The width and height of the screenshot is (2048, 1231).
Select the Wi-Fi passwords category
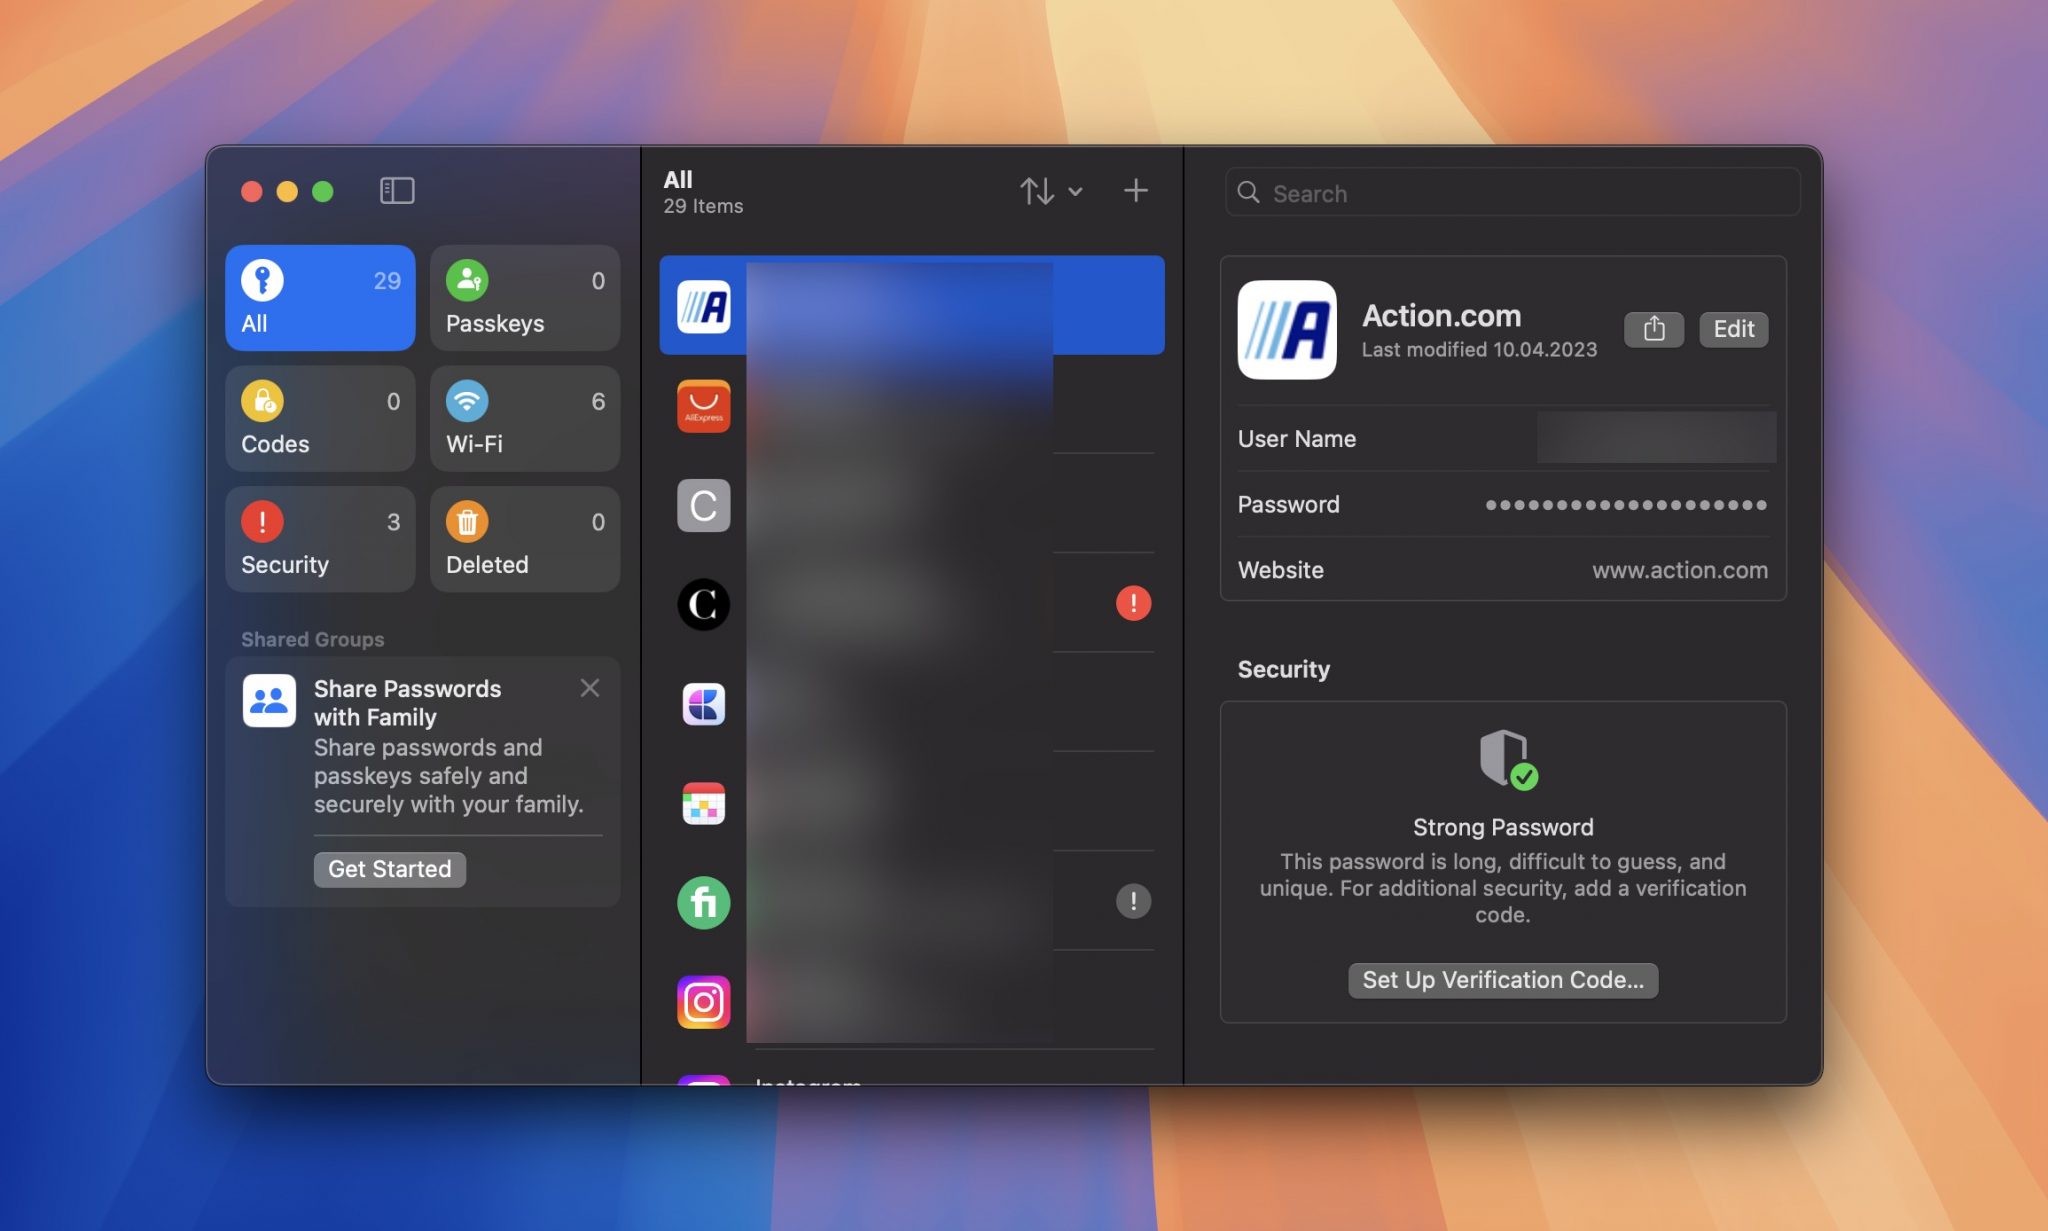[524, 418]
